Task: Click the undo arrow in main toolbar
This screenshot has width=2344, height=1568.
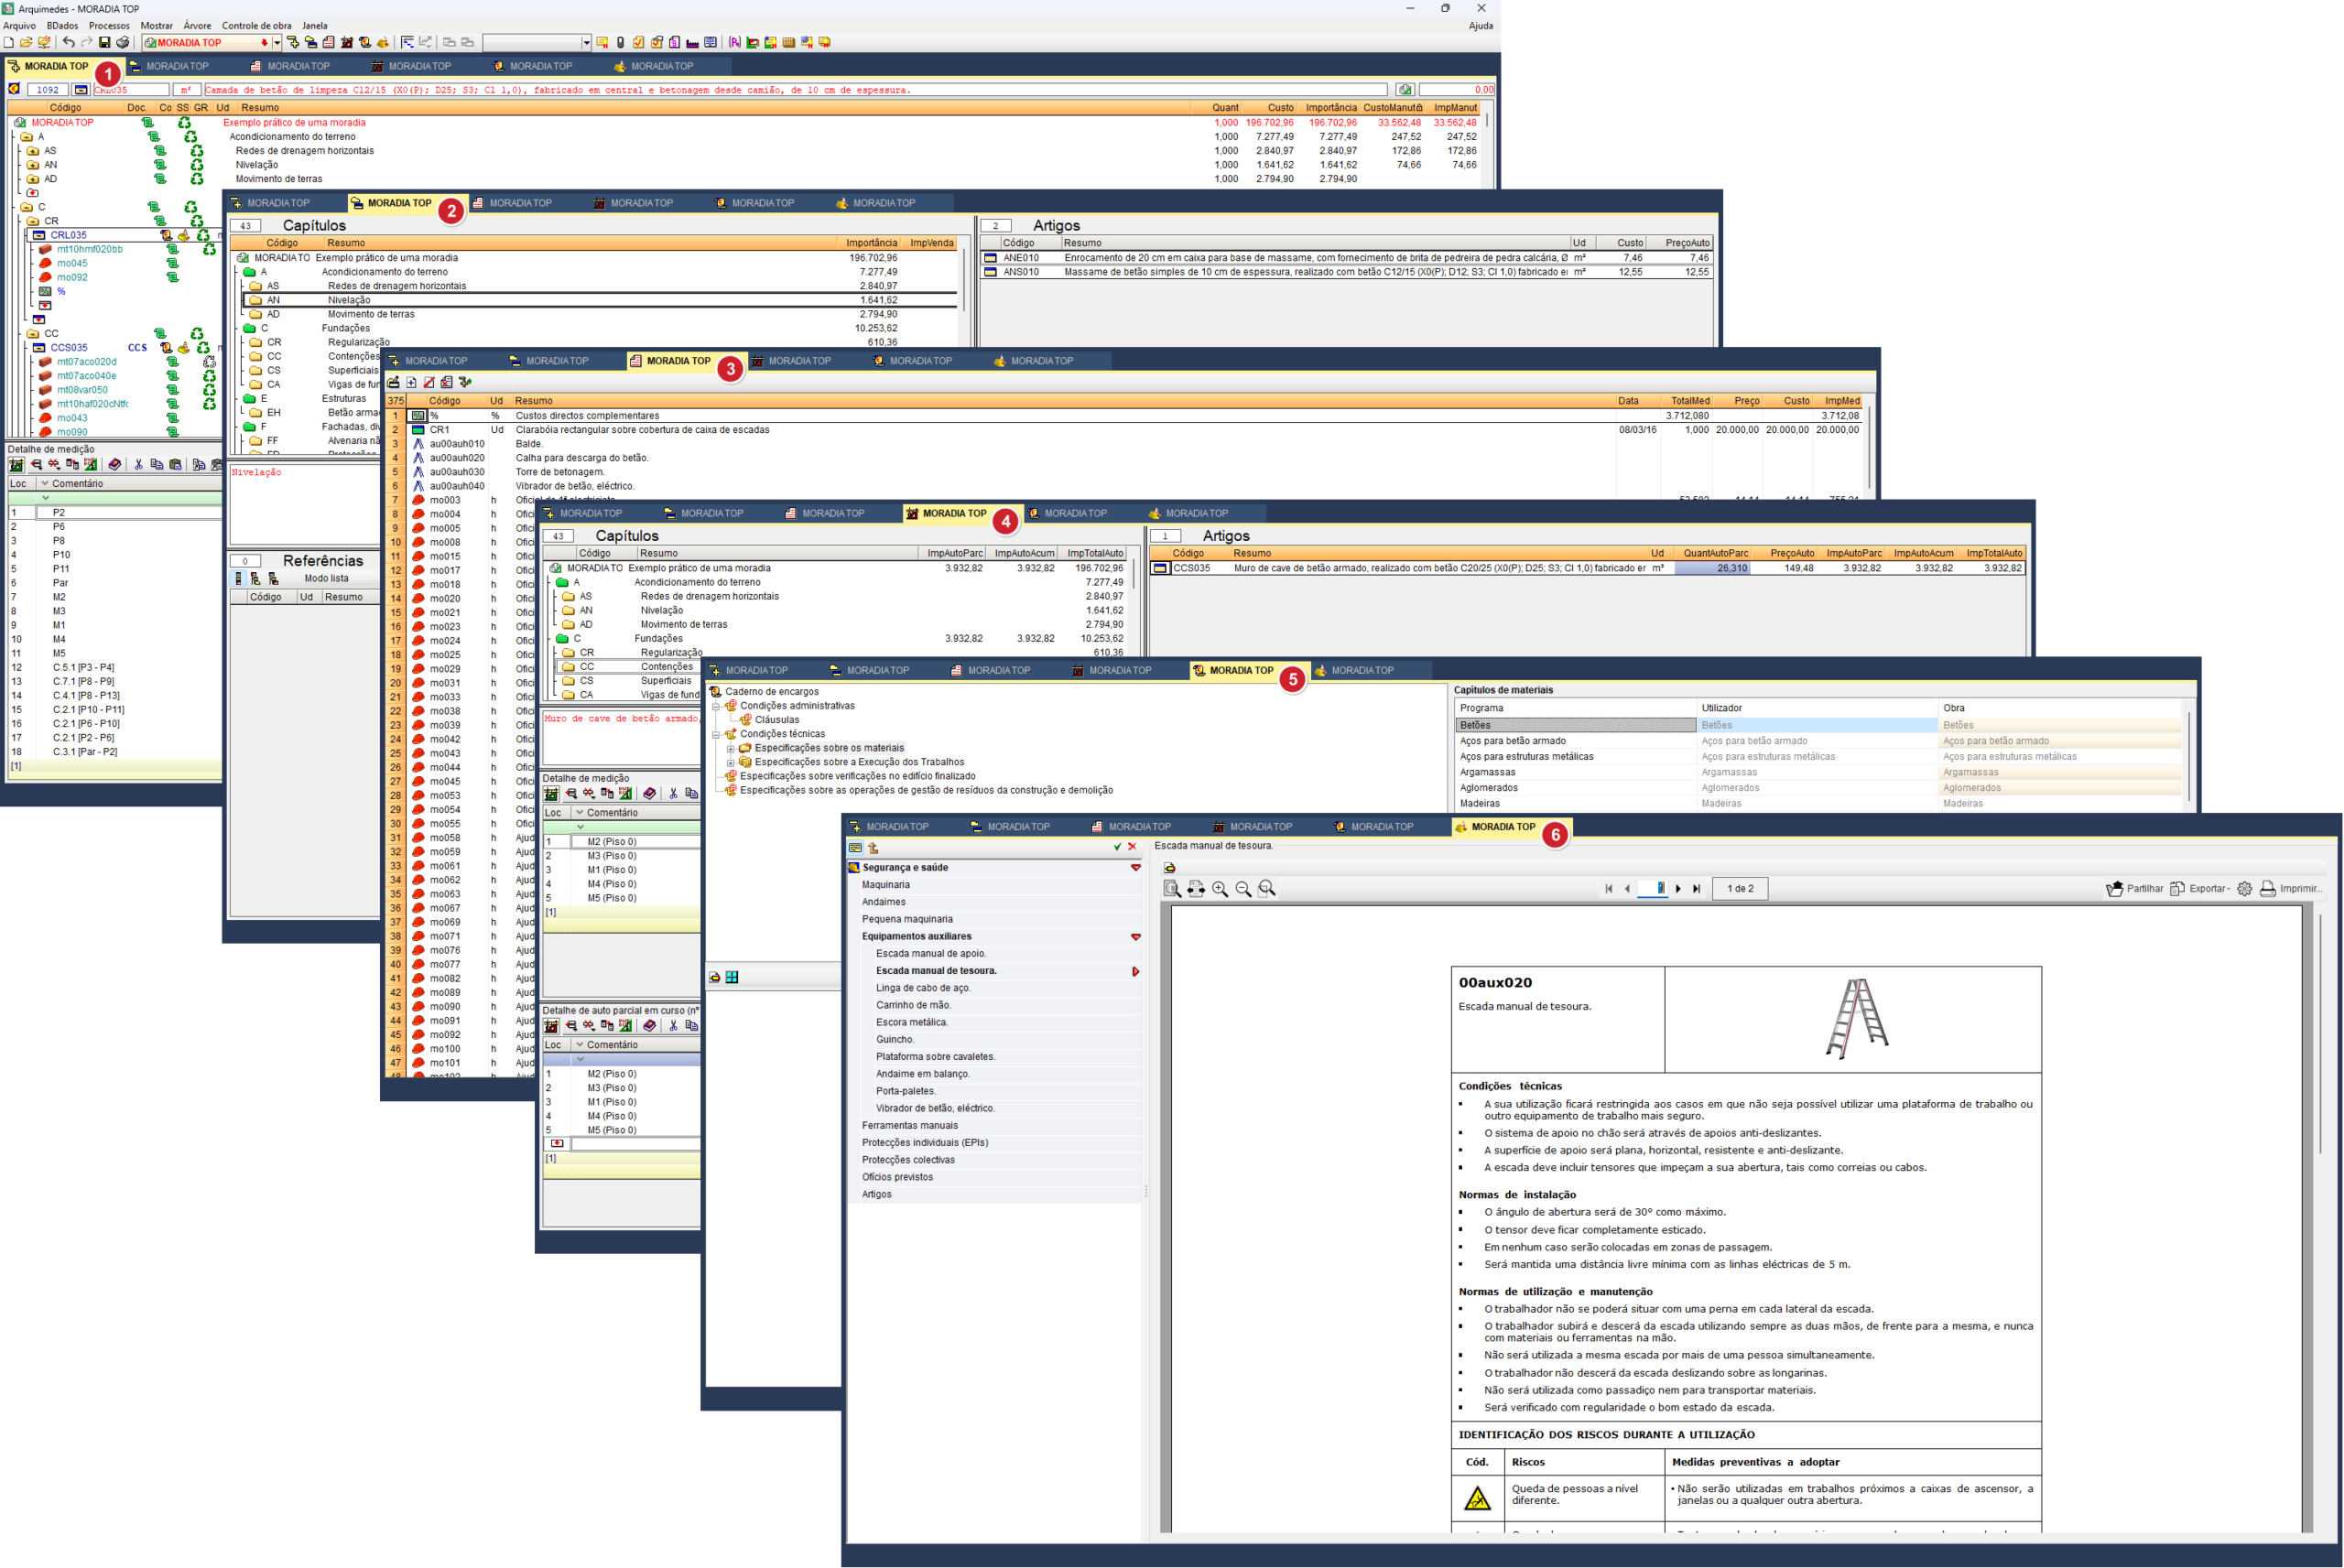Action: 68,42
